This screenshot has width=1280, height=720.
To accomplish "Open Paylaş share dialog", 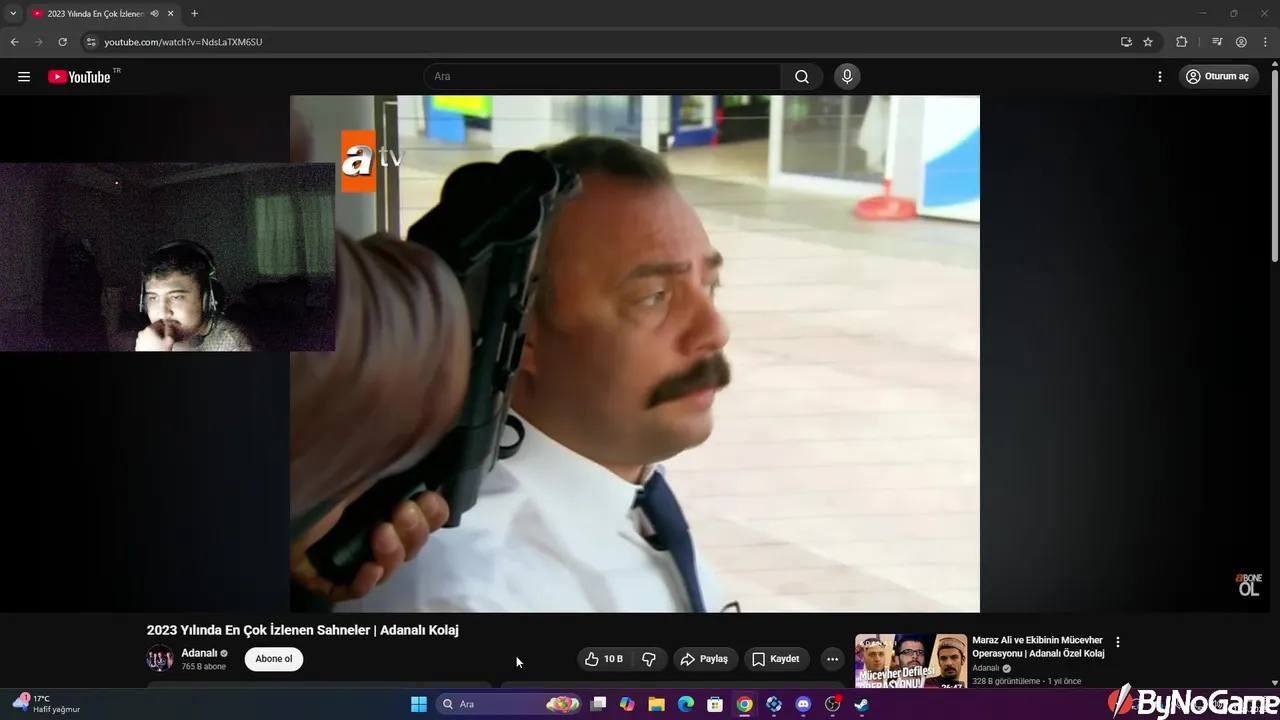I will [704, 659].
